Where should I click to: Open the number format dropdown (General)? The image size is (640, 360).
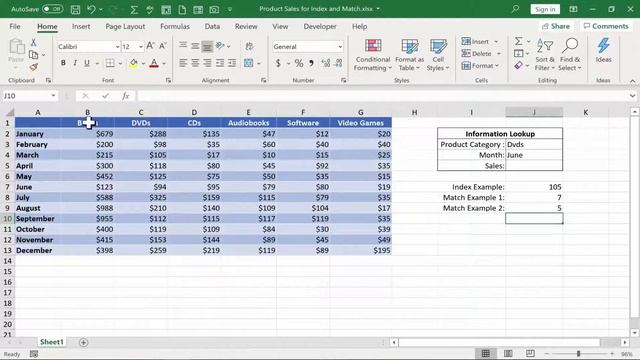click(340, 47)
